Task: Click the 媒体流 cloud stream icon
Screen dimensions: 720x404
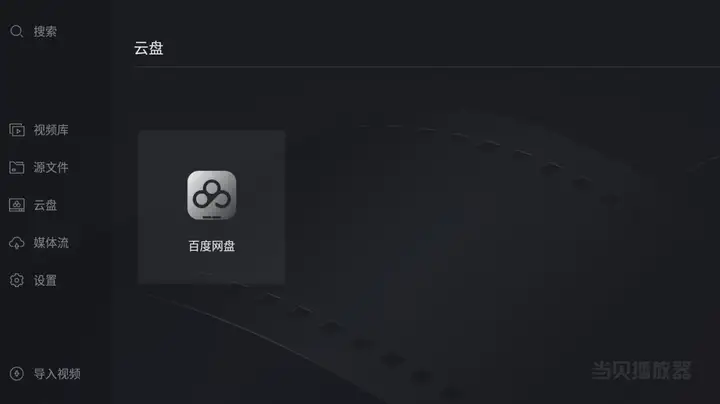Action: click(x=17, y=243)
